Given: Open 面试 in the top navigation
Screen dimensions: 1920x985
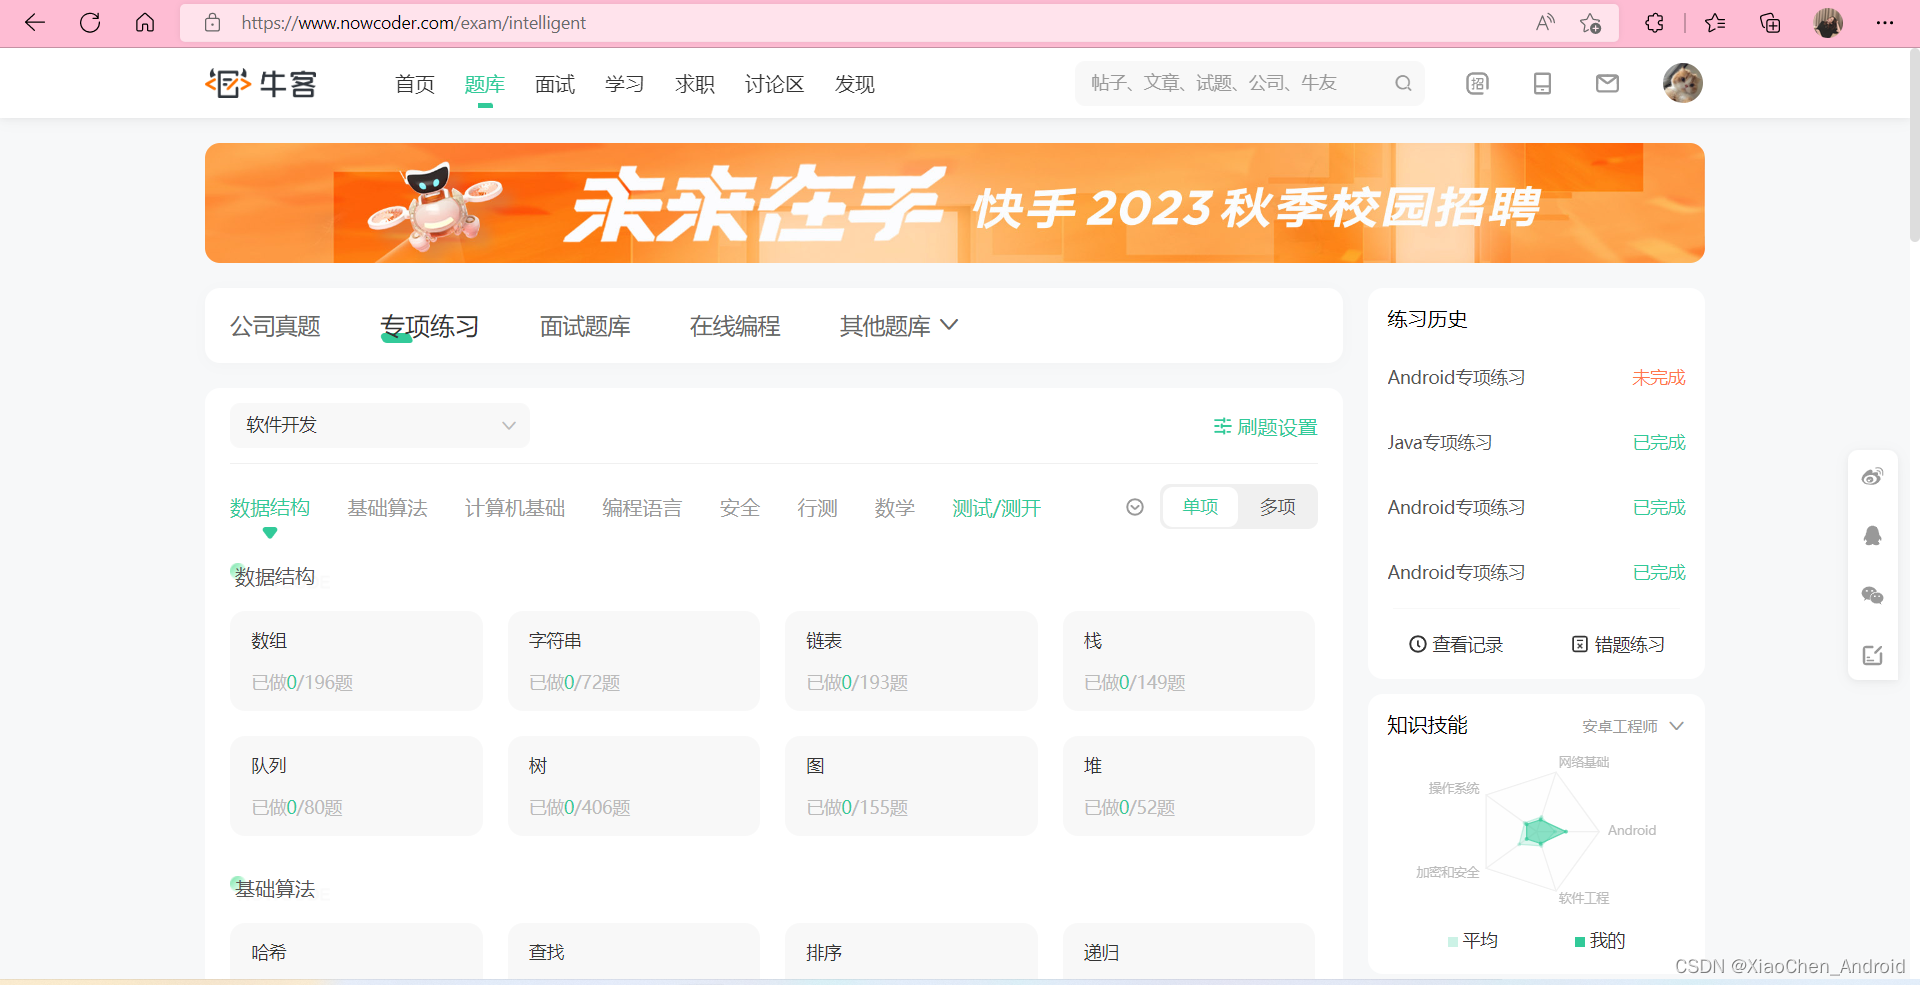Looking at the screenshot, I should [555, 84].
